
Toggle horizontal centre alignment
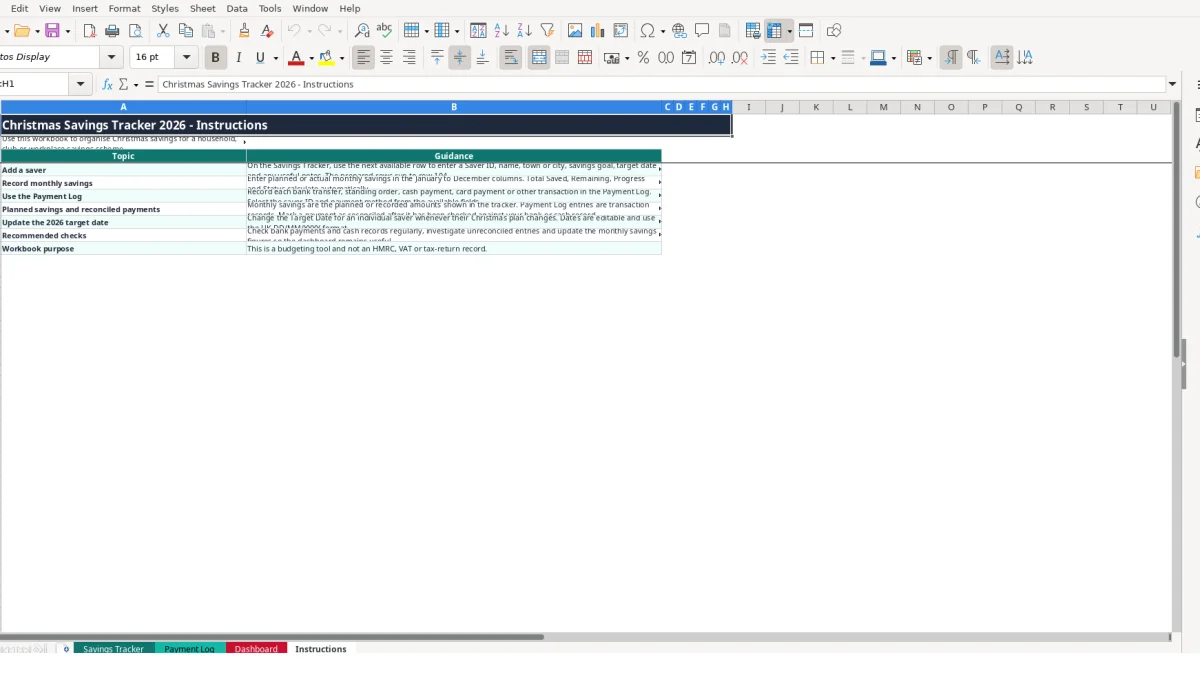(x=386, y=58)
